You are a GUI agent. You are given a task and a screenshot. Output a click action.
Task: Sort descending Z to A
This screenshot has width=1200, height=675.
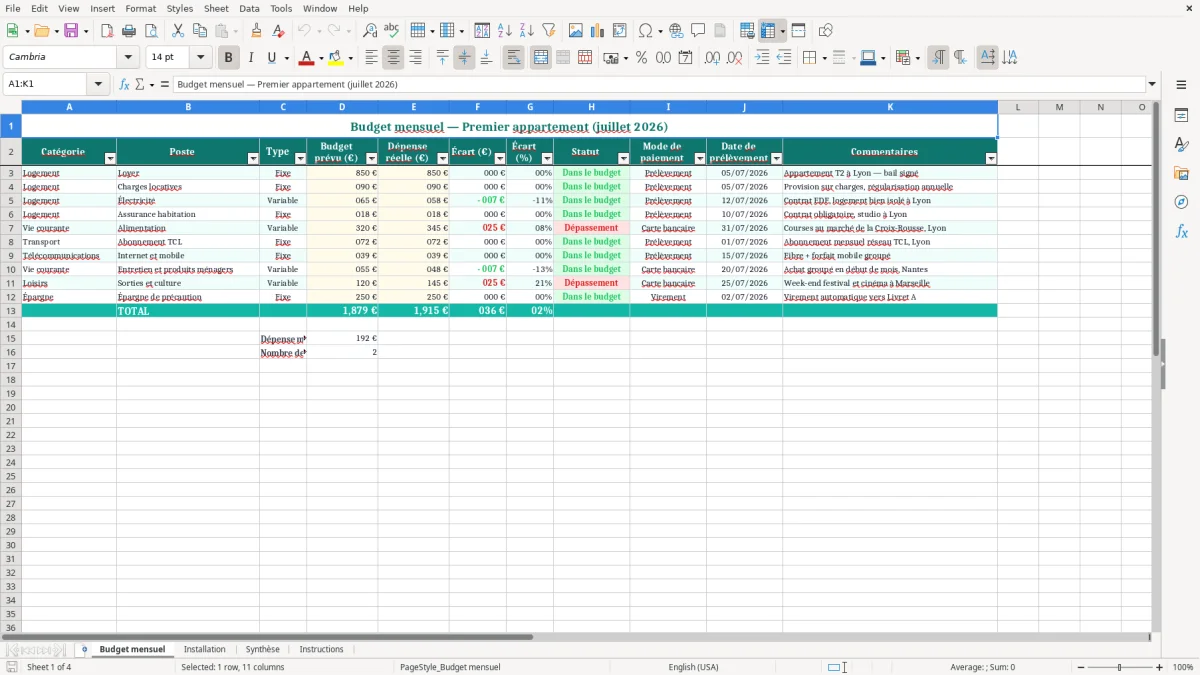click(526, 31)
